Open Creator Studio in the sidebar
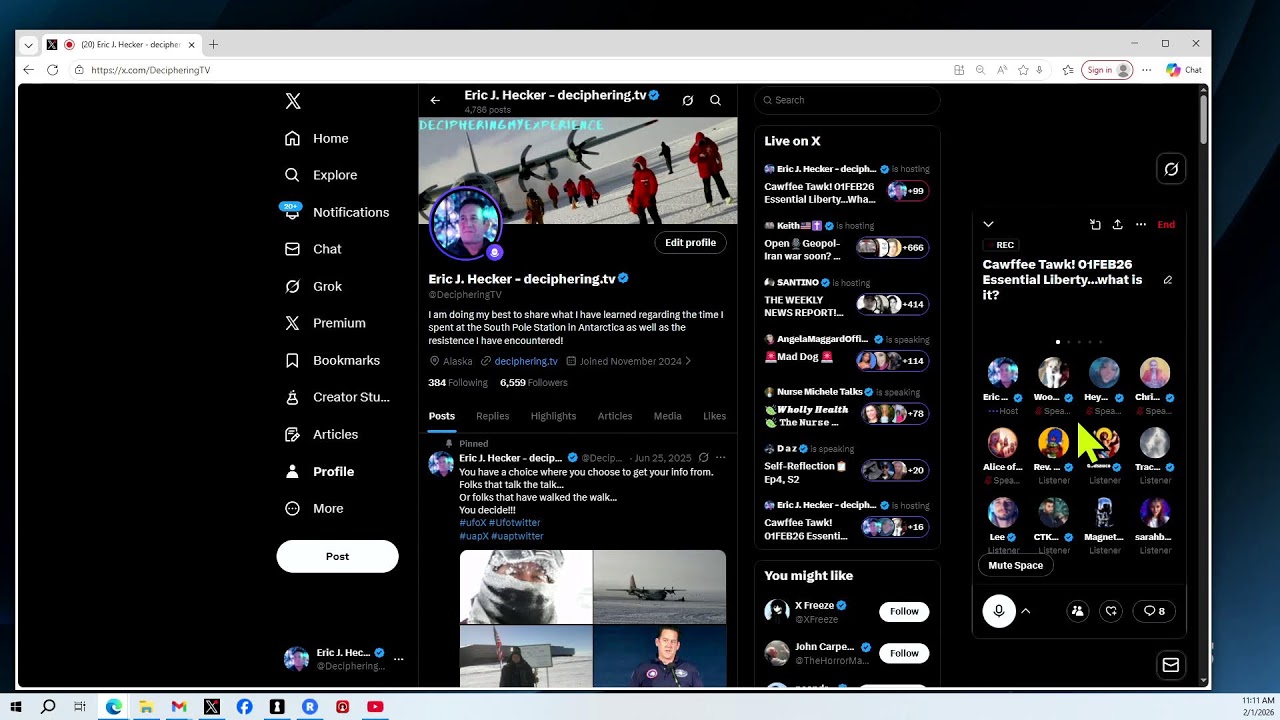Viewport: 1280px width, 720px height. pyautogui.click(x=337, y=397)
